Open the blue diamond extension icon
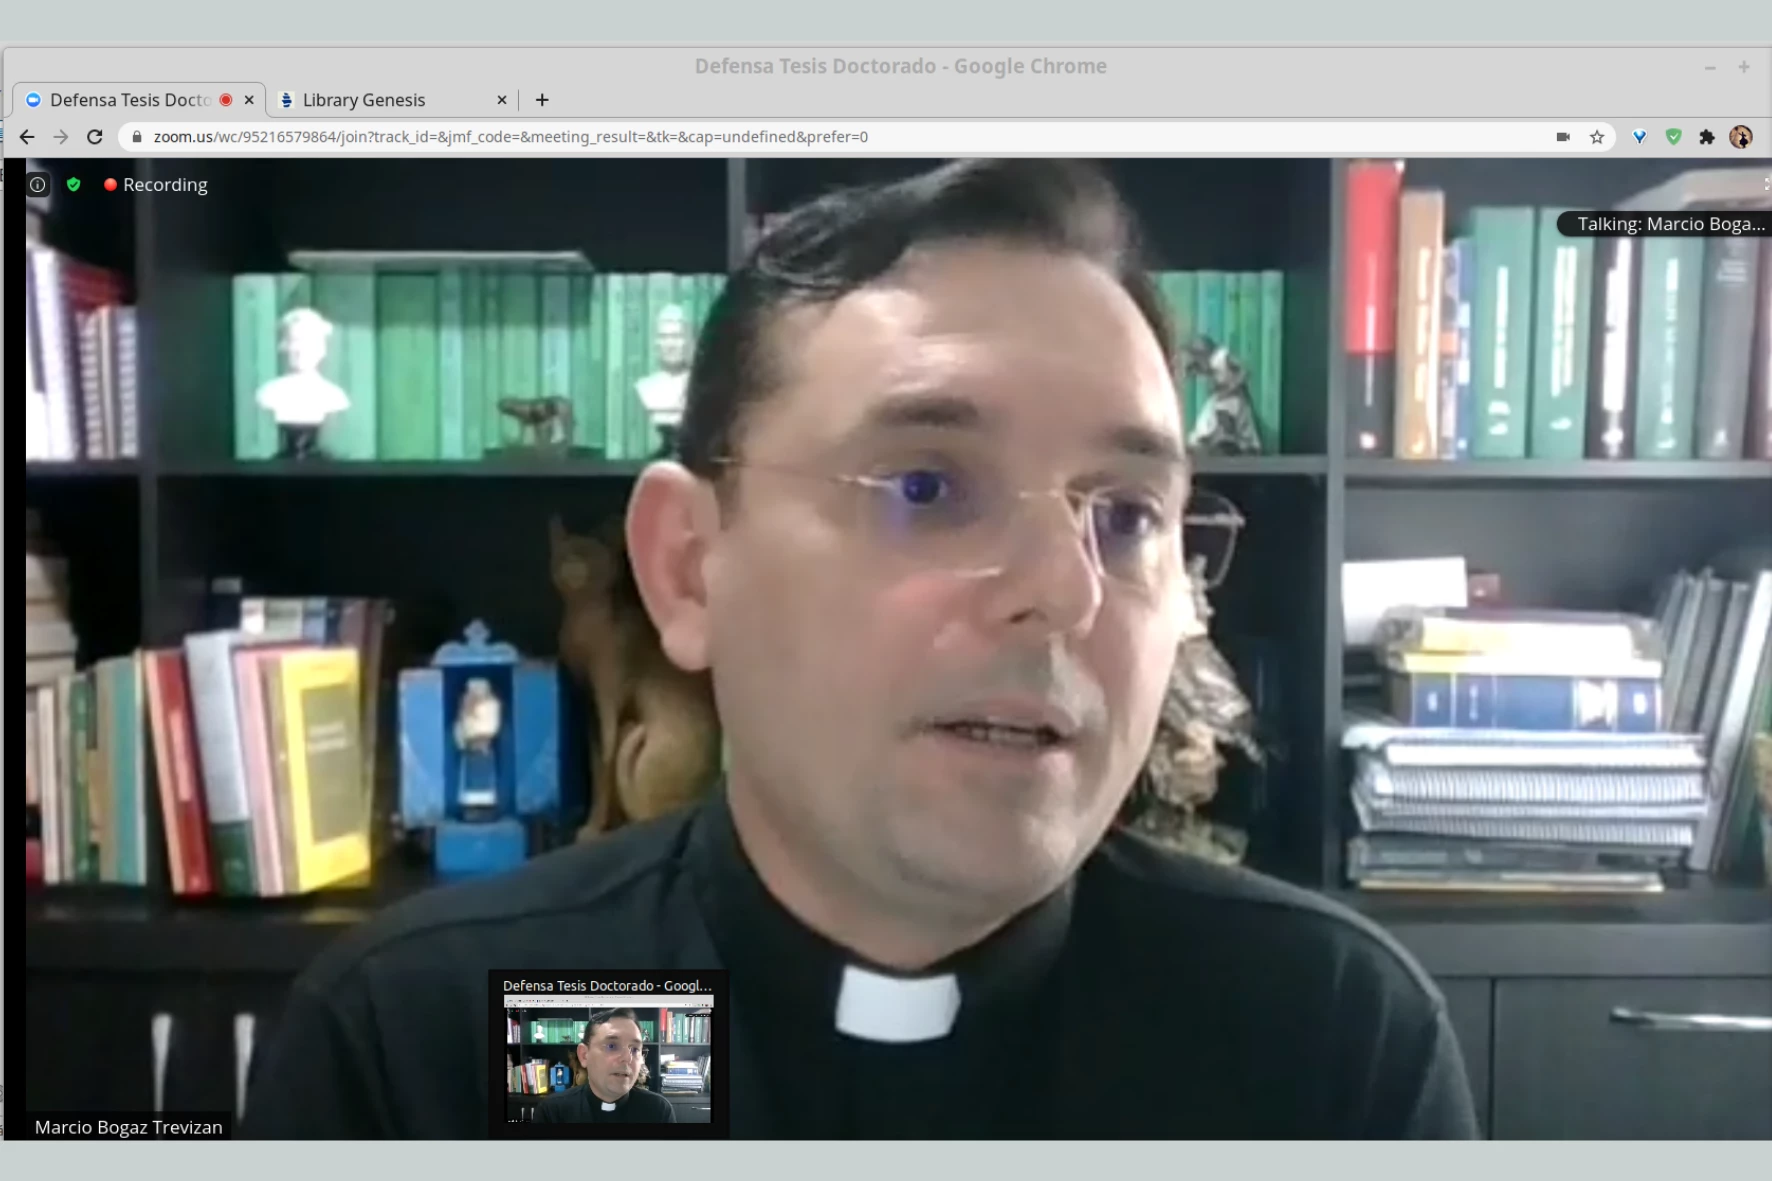 tap(1639, 137)
